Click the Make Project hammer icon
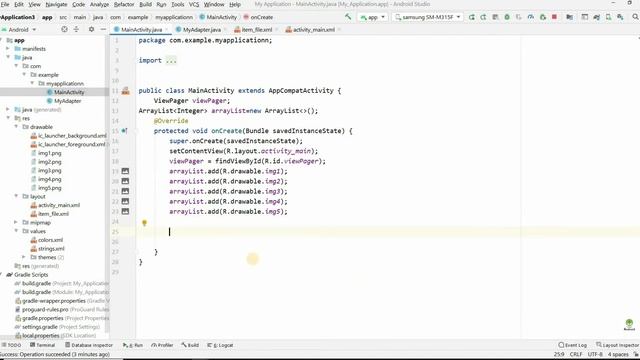The width and height of the screenshot is (640, 360). (x=348, y=17)
